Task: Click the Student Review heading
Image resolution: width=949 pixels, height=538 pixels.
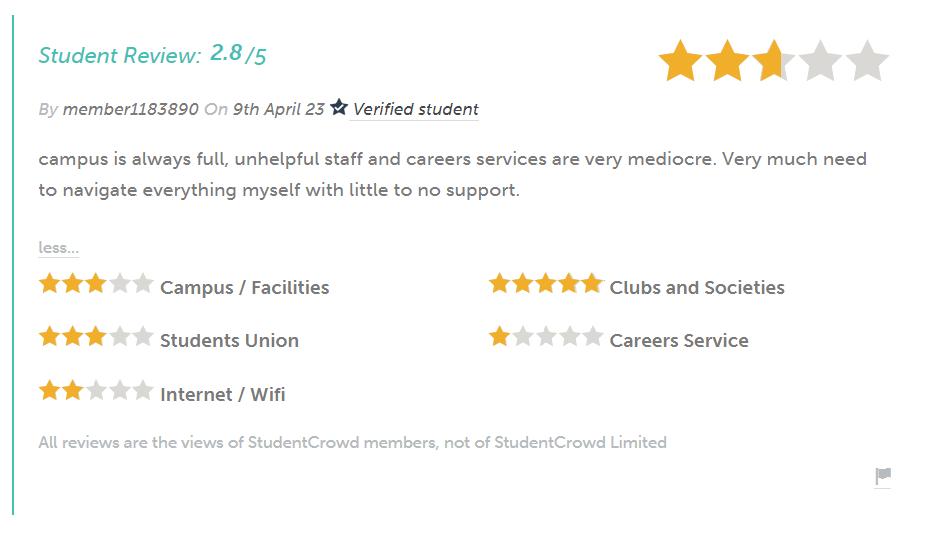Action: (x=120, y=56)
